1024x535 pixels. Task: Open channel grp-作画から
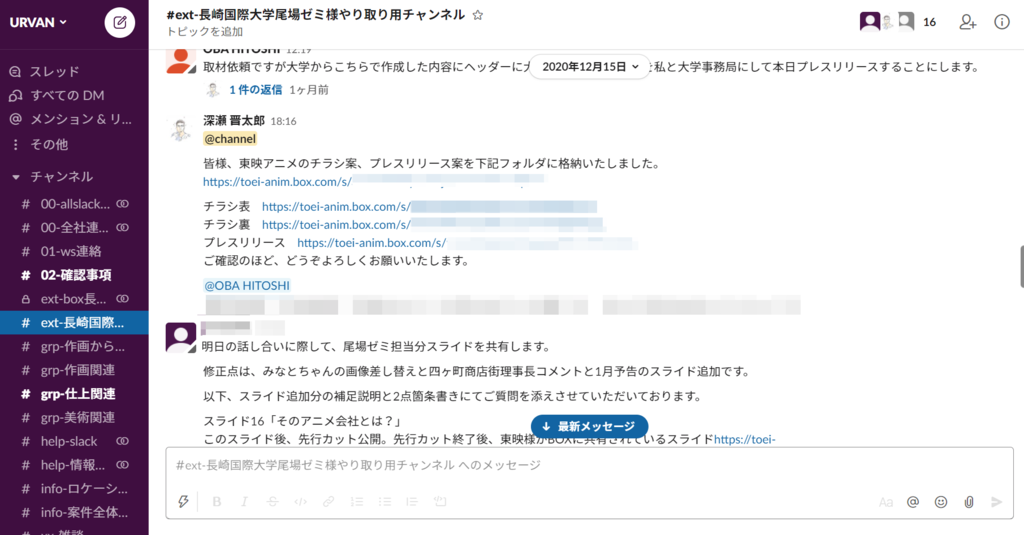[74, 346]
